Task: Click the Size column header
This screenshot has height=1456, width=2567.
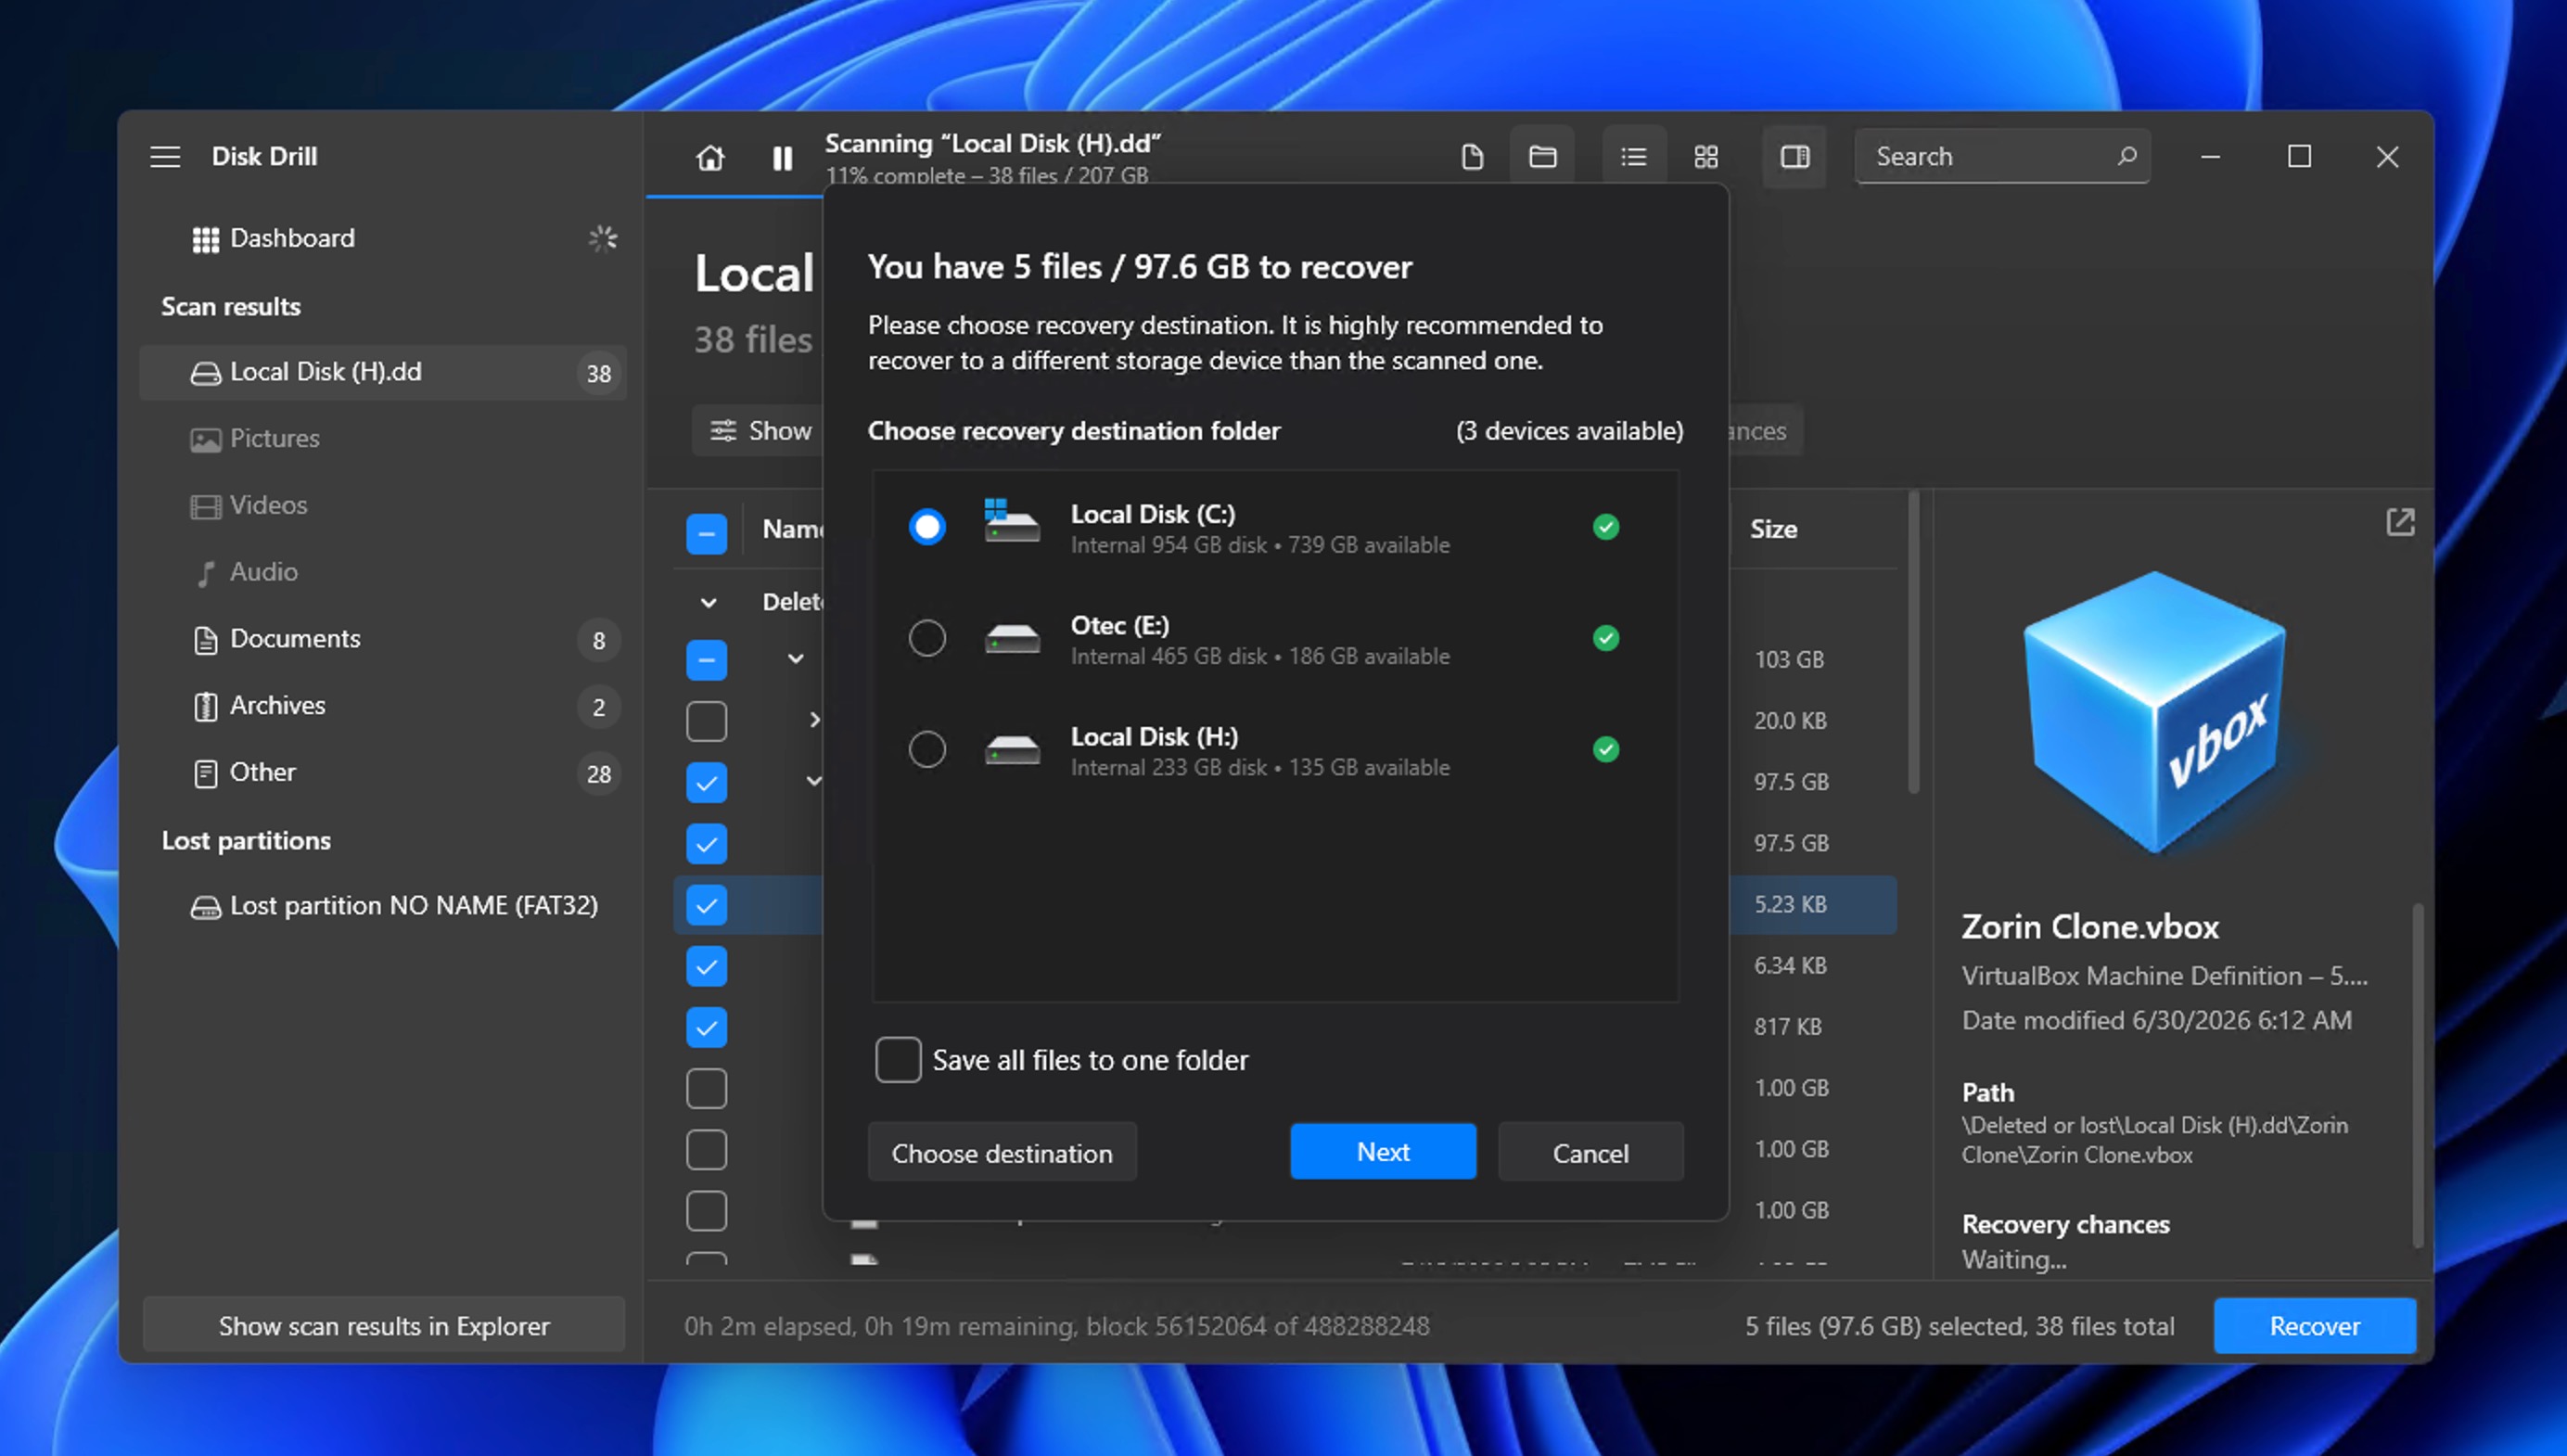Action: point(1773,529)
